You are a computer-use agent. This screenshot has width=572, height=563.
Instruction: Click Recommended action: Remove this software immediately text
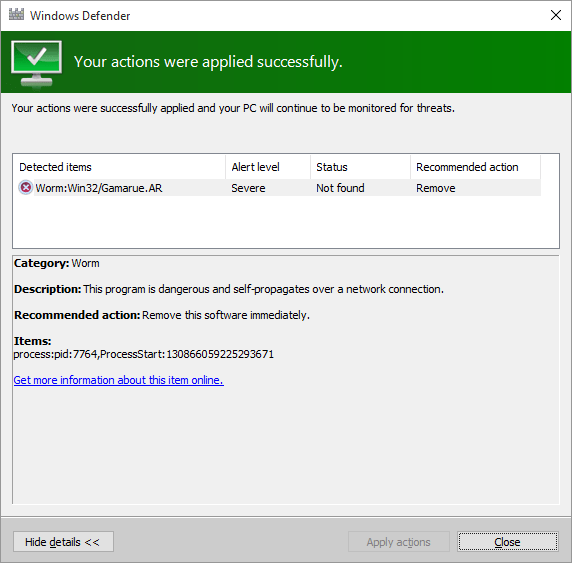click(x=162, y=315)
